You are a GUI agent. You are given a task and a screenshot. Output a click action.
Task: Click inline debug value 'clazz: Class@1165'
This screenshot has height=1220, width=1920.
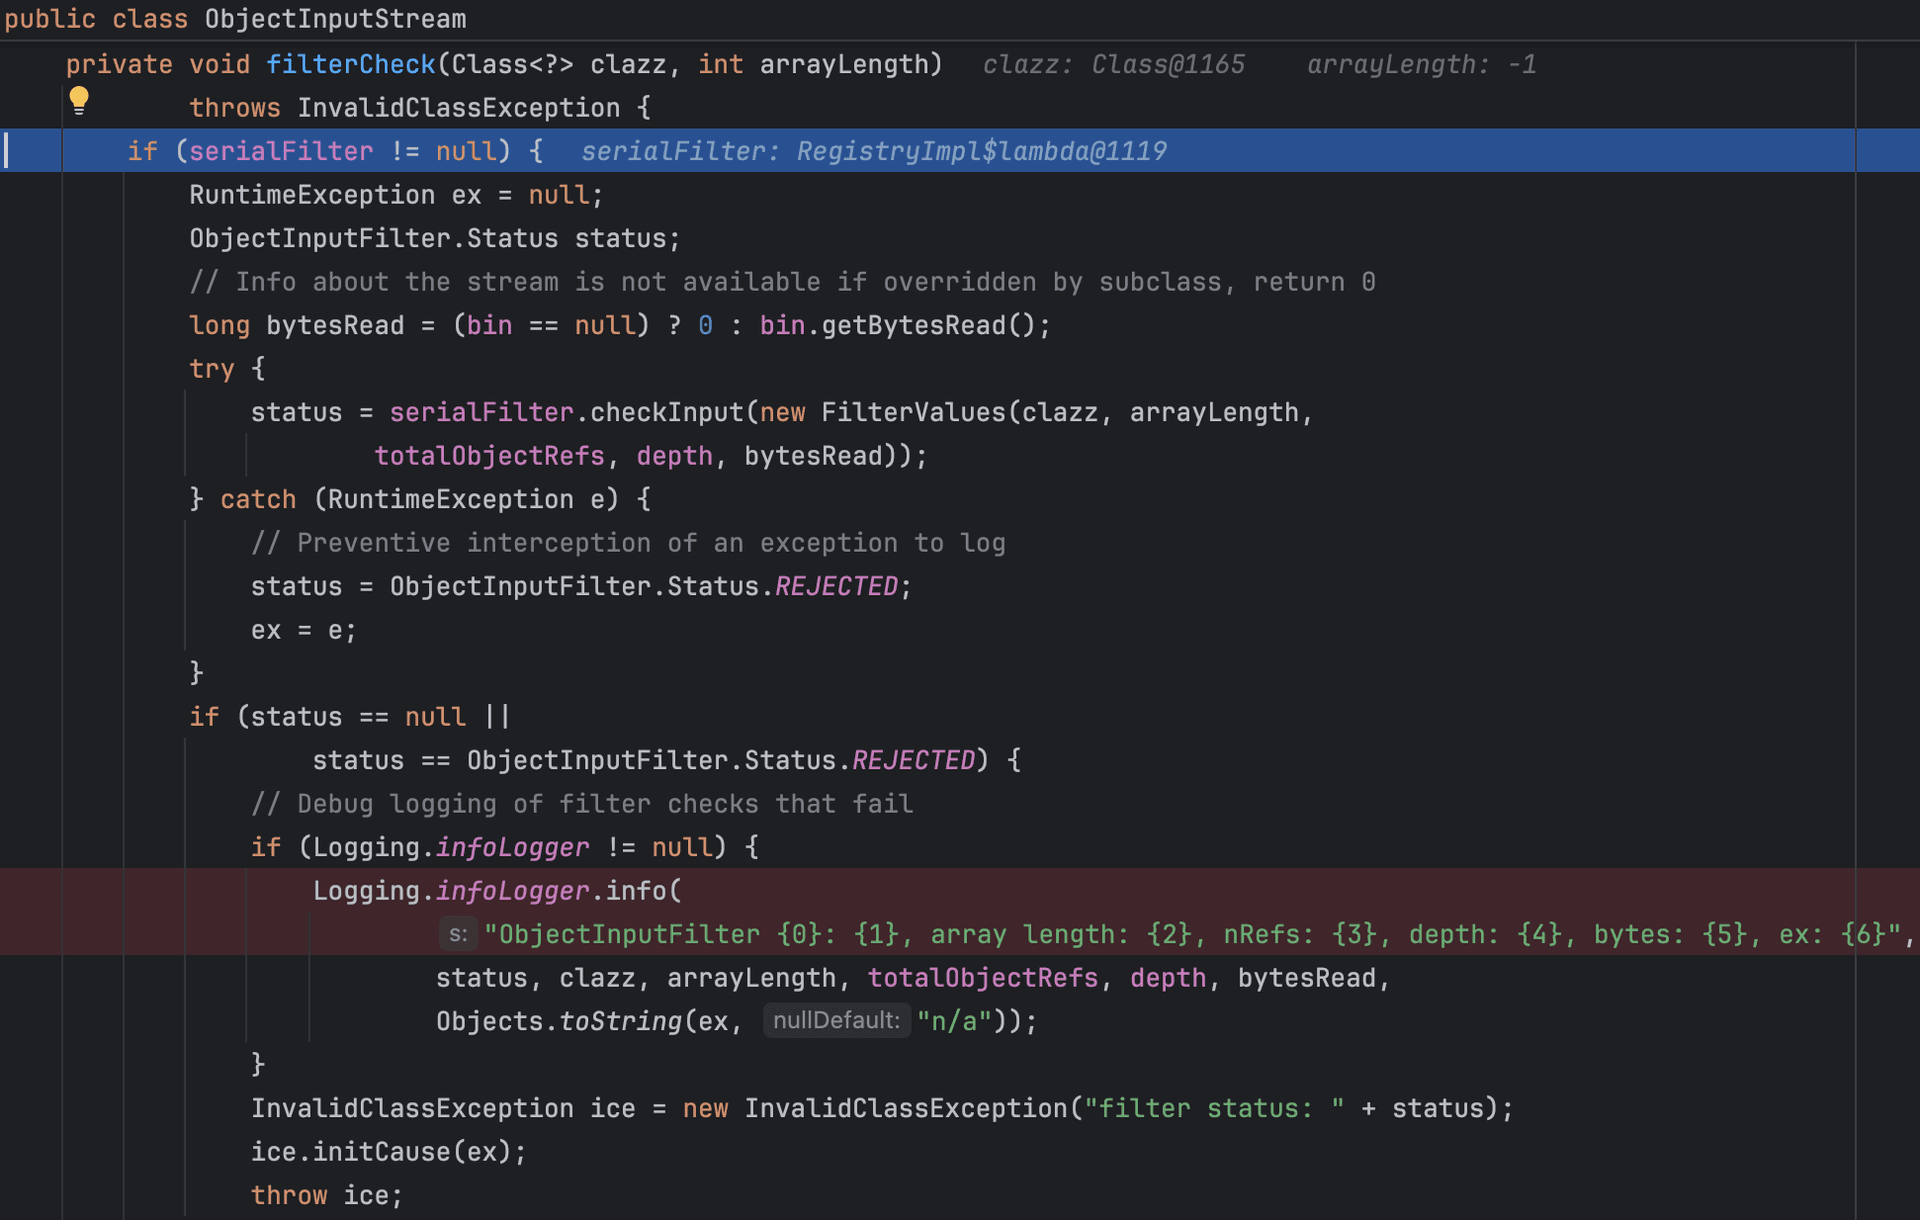(1113, 65)
